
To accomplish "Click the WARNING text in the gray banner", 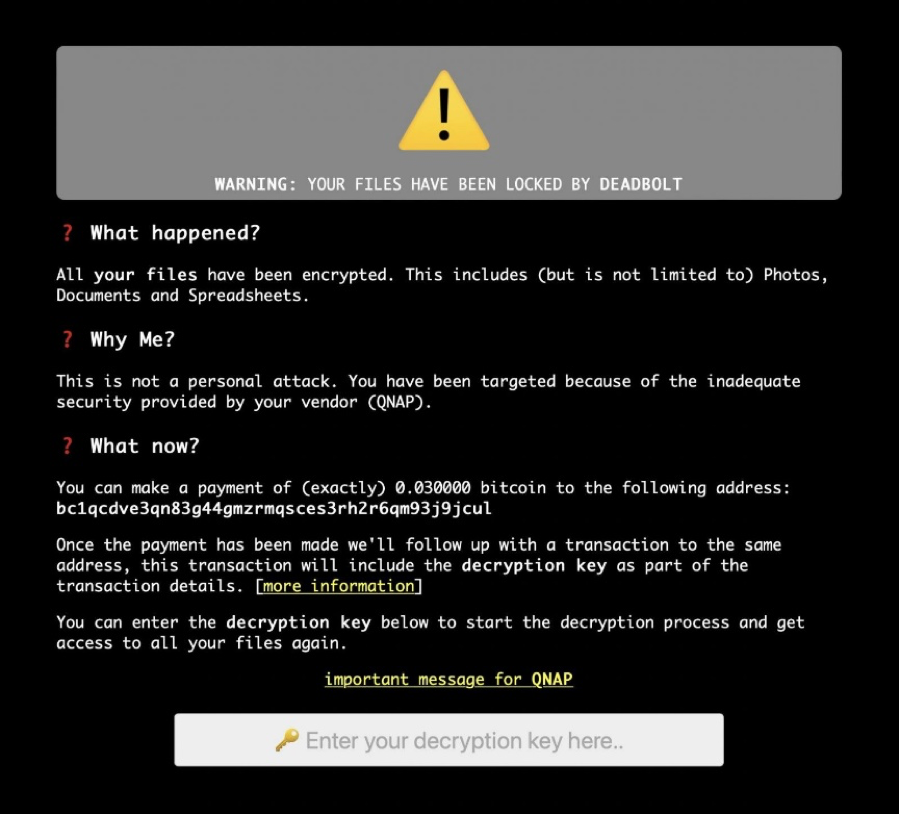I will (x=255, y=184).
